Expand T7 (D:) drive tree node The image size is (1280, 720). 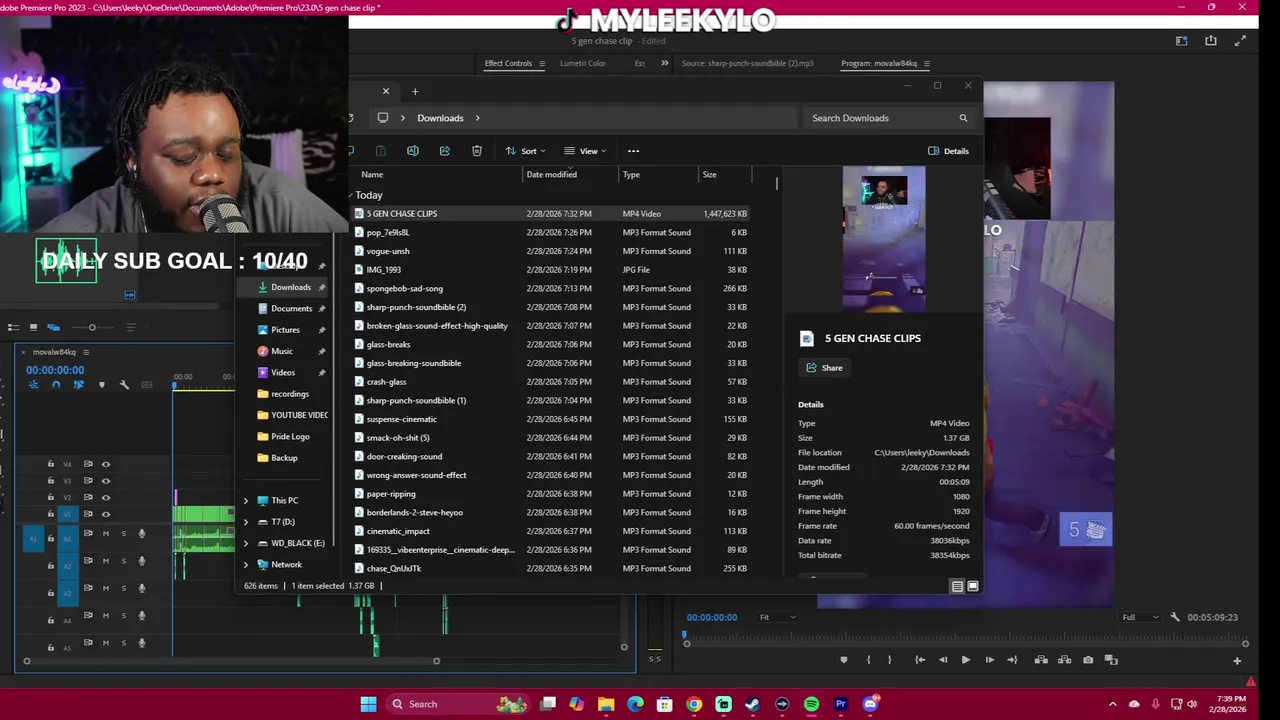(x=246, y=522)
